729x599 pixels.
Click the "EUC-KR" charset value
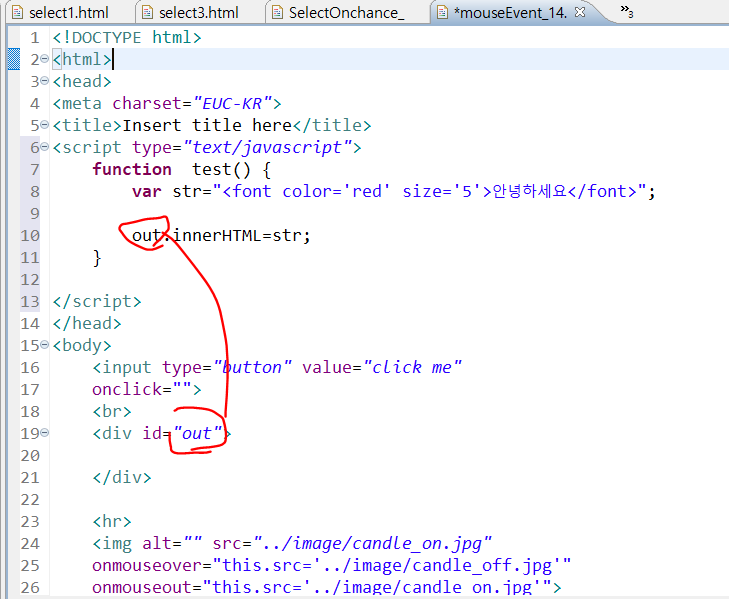[x=232, y=103]
